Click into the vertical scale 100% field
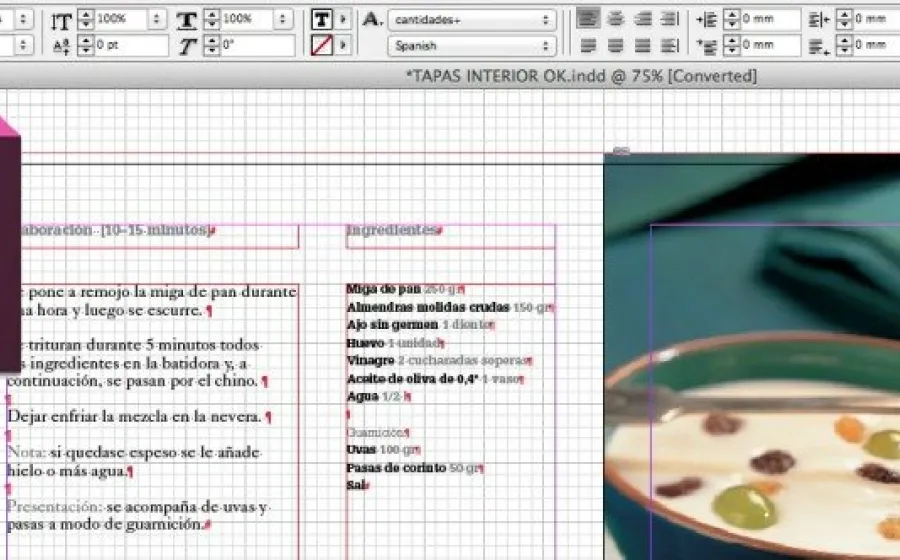 (121, 20)
